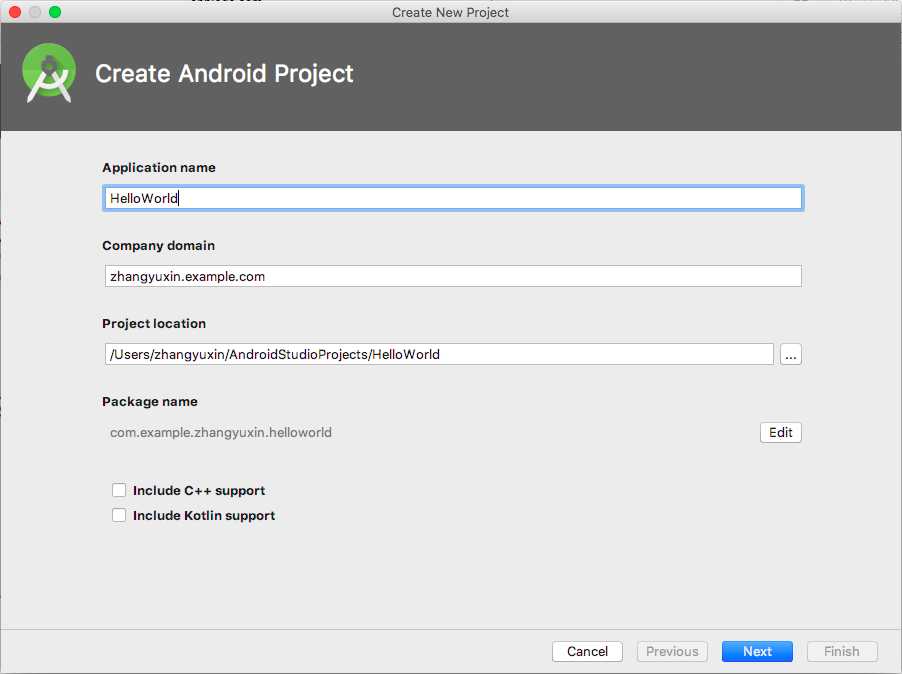Edit the package name
Viewport: 902px width, 674px height.
click(x=780, y=432)
